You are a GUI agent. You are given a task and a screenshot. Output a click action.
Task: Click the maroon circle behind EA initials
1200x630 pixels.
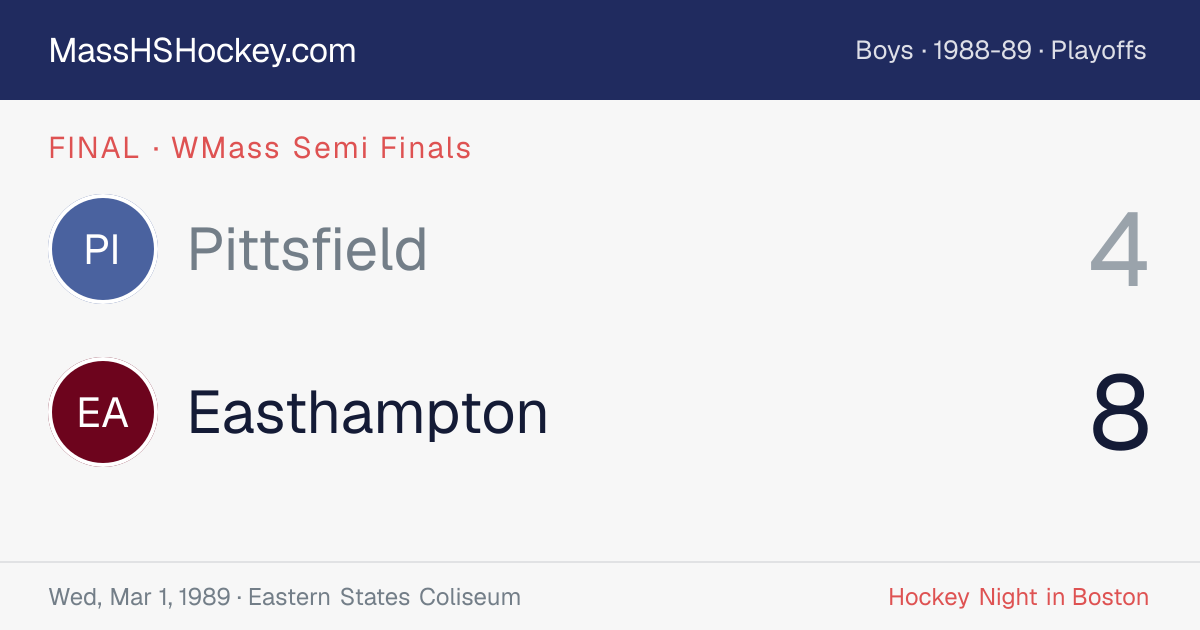[x=103, y=412]
